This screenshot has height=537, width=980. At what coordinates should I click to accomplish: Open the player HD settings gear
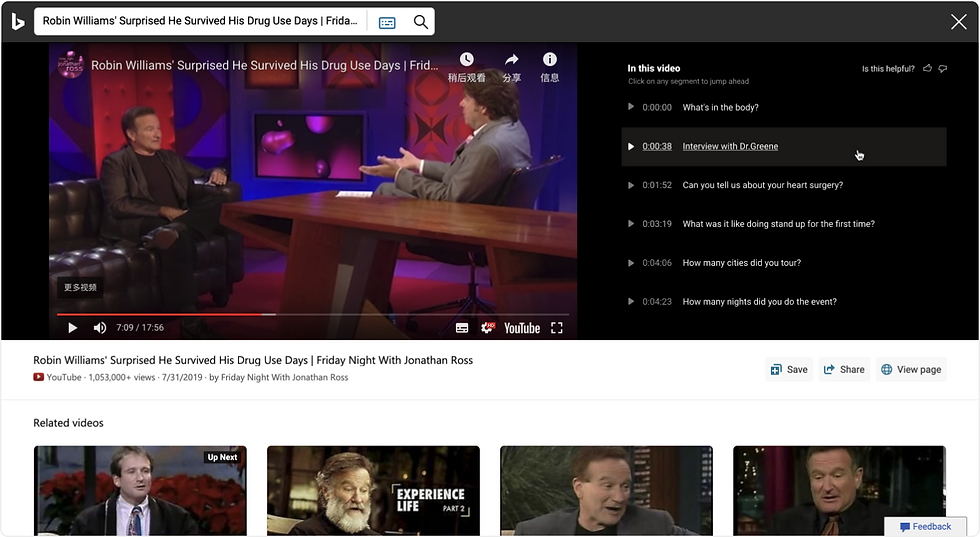pyautogui.click(x=487, y=328)
